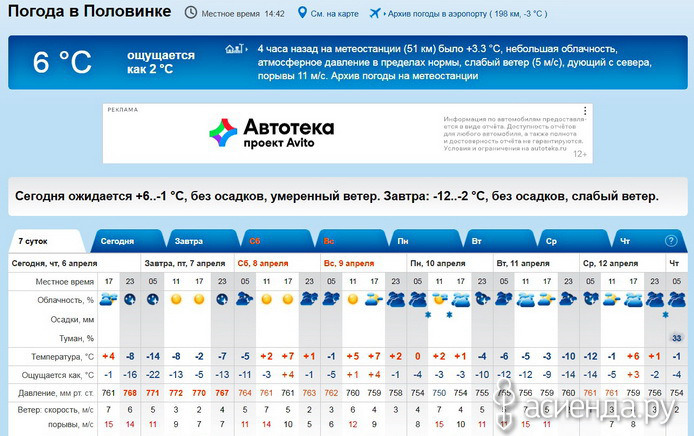
Task: Click sun icon for Sunday 11:00
Action: pyautogui.click(x=353, y=300)
